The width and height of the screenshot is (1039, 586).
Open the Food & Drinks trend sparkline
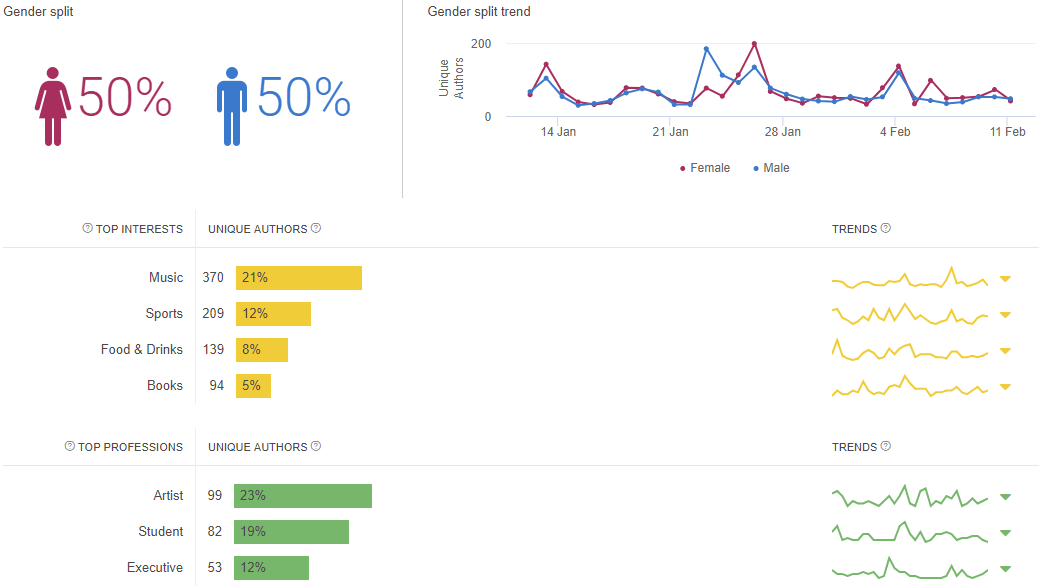909,350
